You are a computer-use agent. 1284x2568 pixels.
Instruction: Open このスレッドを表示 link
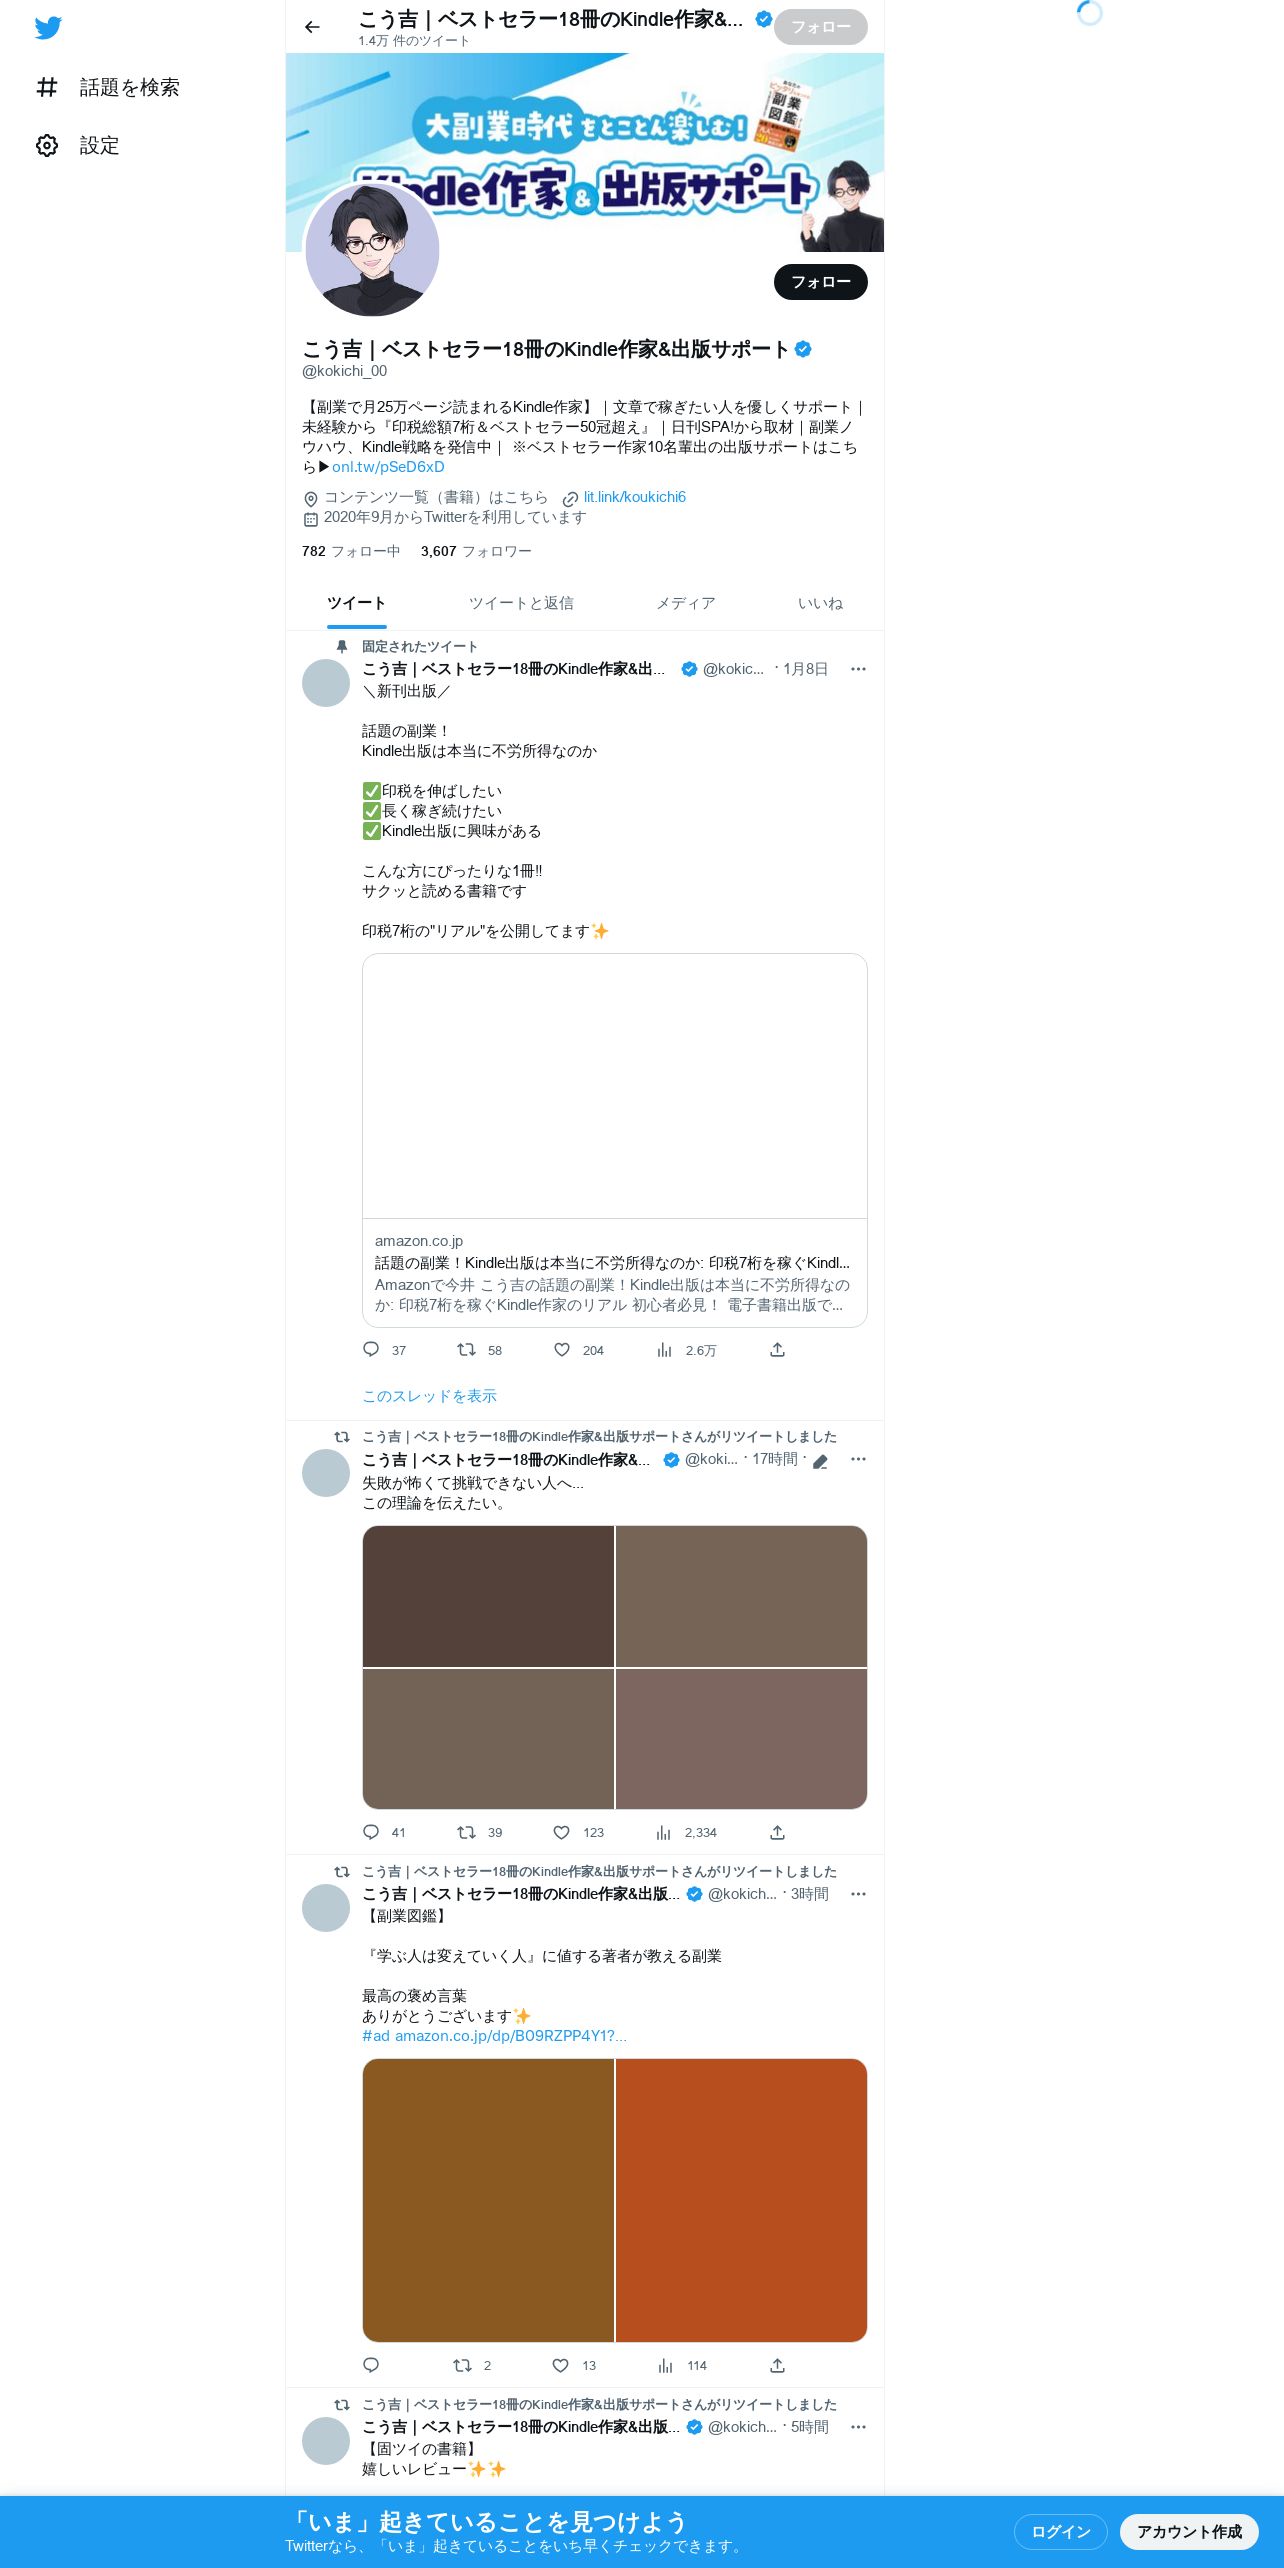click(x=429, y=1396)
